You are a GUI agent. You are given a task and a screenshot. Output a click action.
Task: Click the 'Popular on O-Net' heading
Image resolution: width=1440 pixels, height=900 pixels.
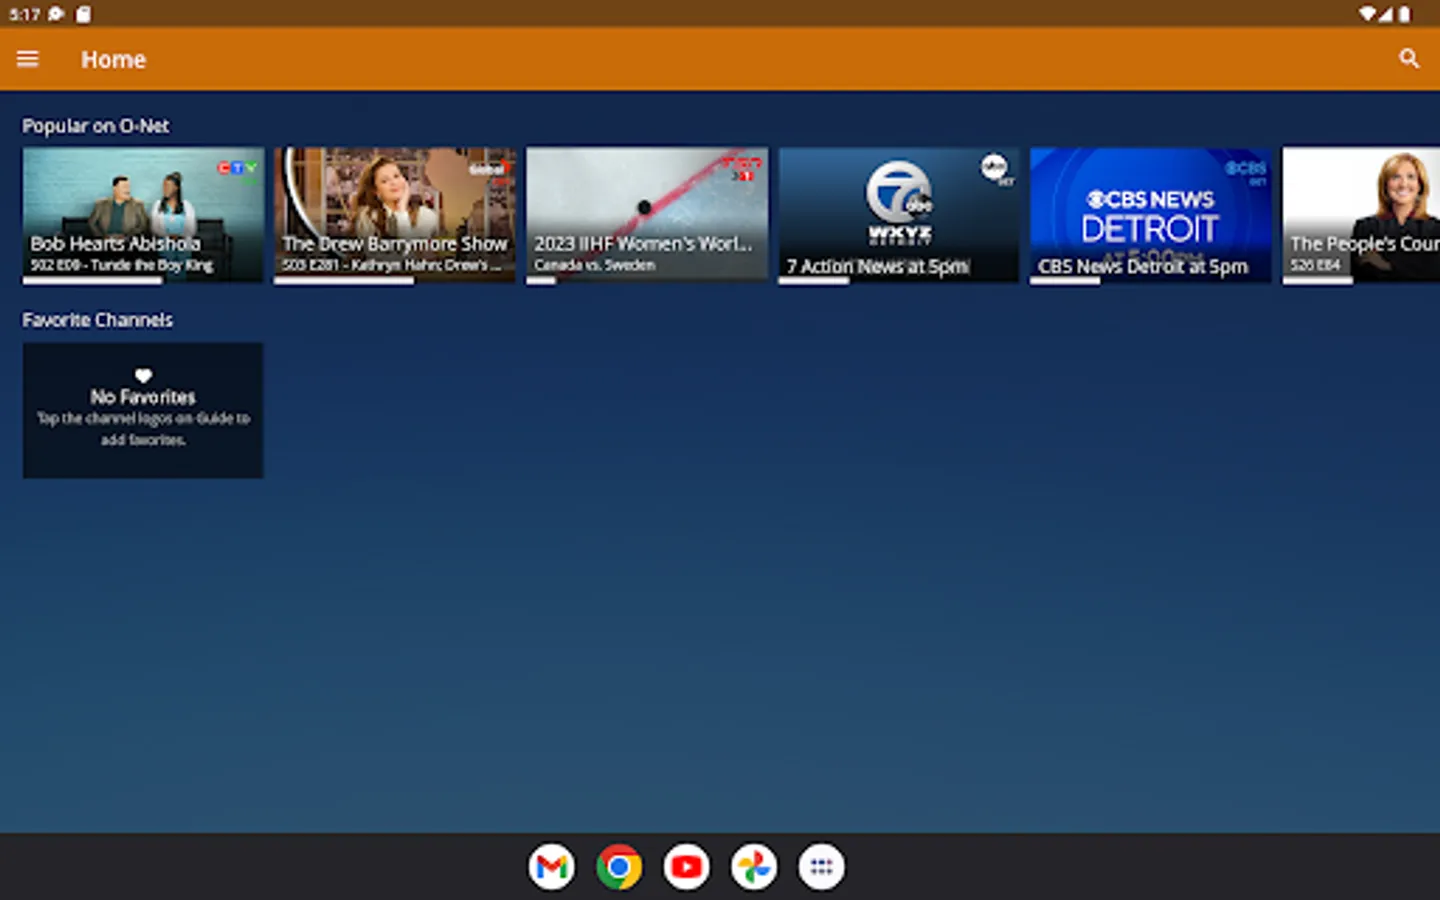point(96,126)
